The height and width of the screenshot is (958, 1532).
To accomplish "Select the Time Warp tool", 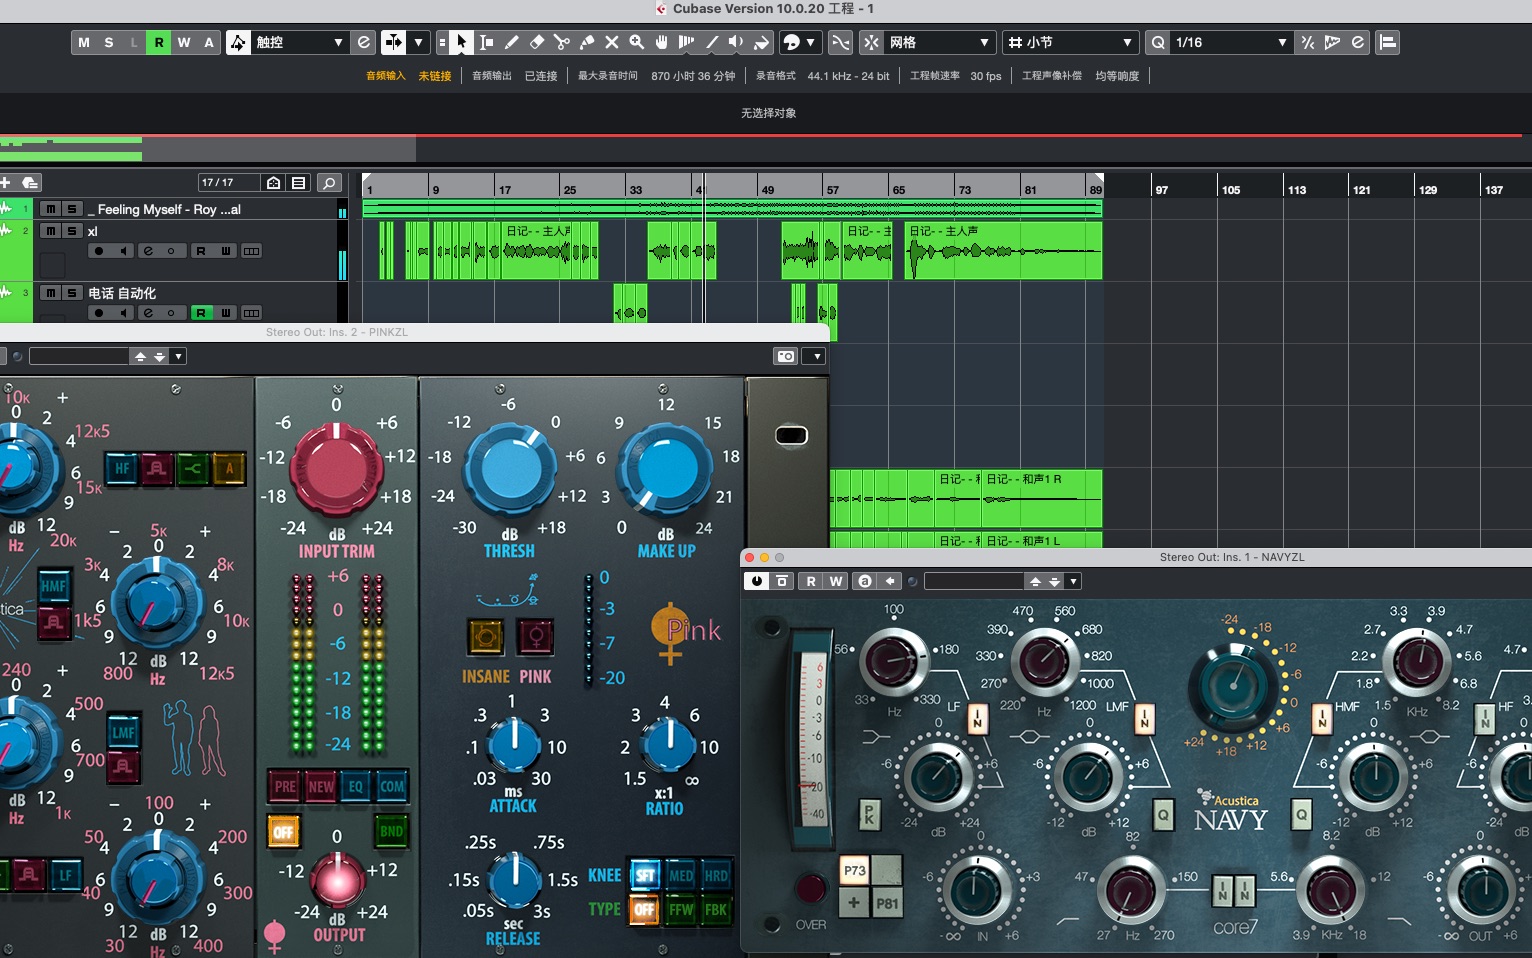I will point(687,42).
